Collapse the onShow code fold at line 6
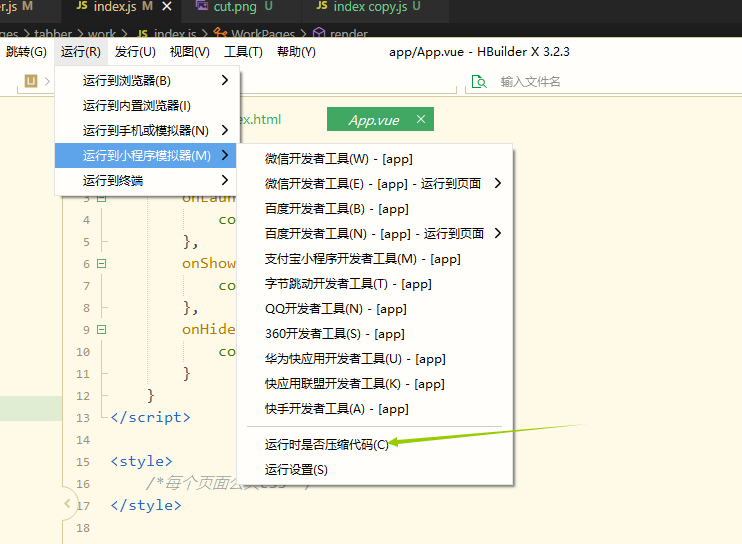The width and height of the screenshot is (742, 544). click(x=101, y=263)
